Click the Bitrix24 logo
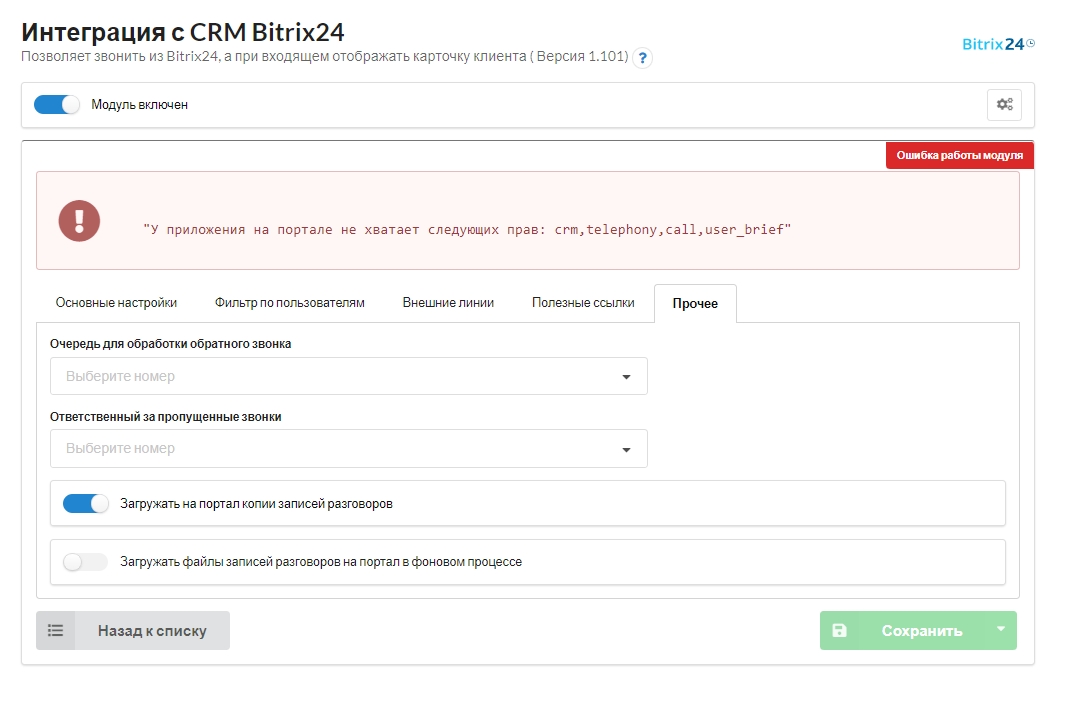The image size is (1088, 703). (997, 44)
